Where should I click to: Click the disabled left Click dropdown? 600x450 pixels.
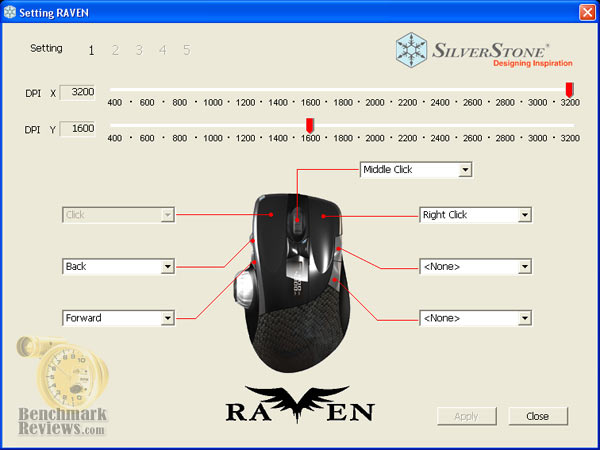pos(118,215)
